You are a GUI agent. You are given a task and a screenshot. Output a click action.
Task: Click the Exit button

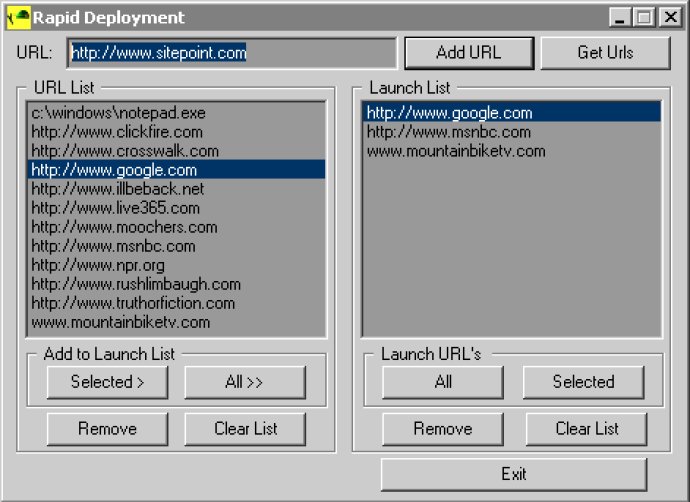[x=514, y=474]
